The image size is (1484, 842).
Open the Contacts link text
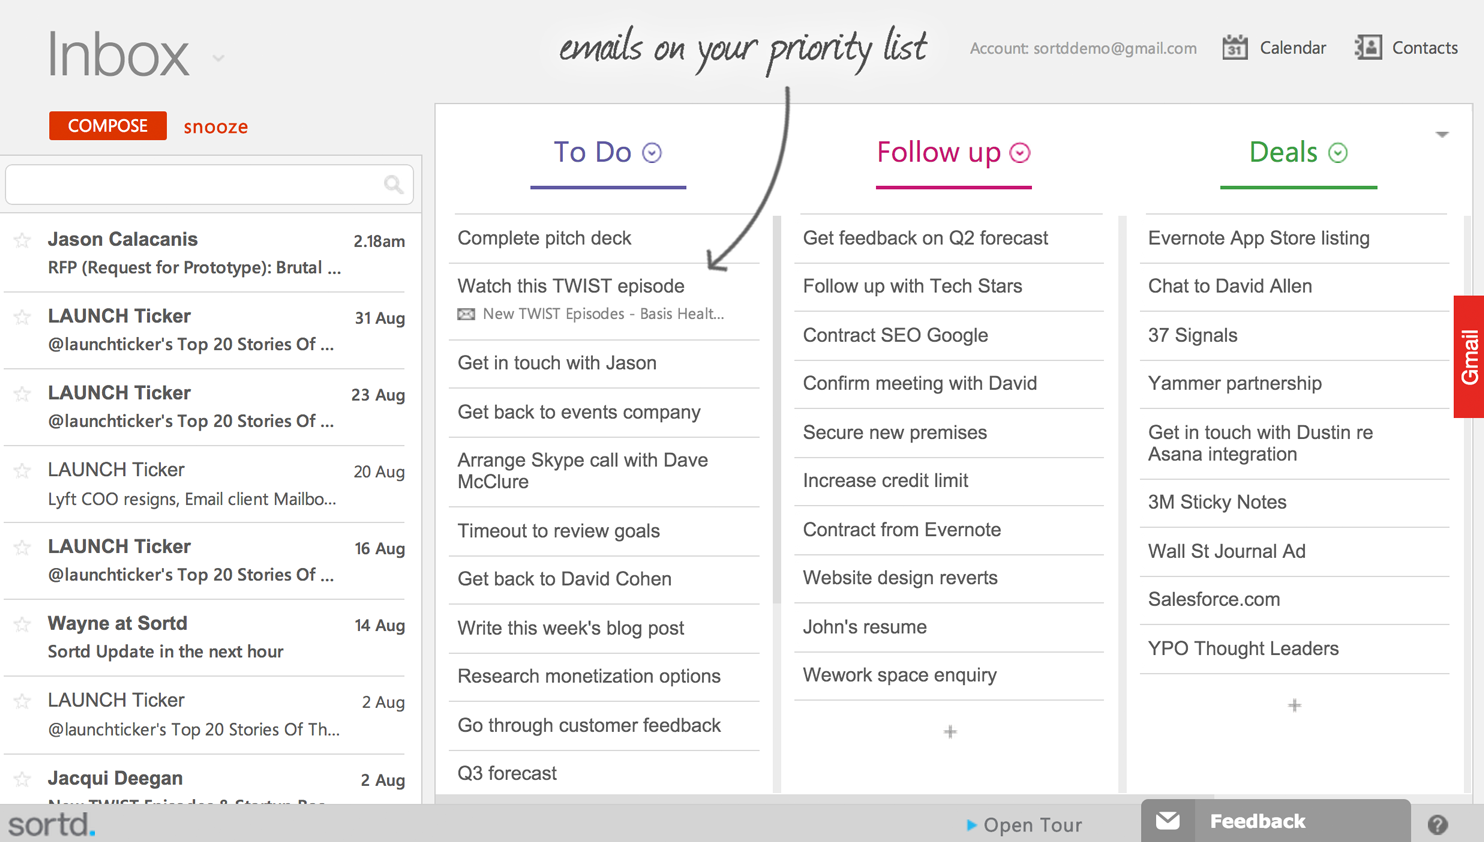(x=1425, y=47)
